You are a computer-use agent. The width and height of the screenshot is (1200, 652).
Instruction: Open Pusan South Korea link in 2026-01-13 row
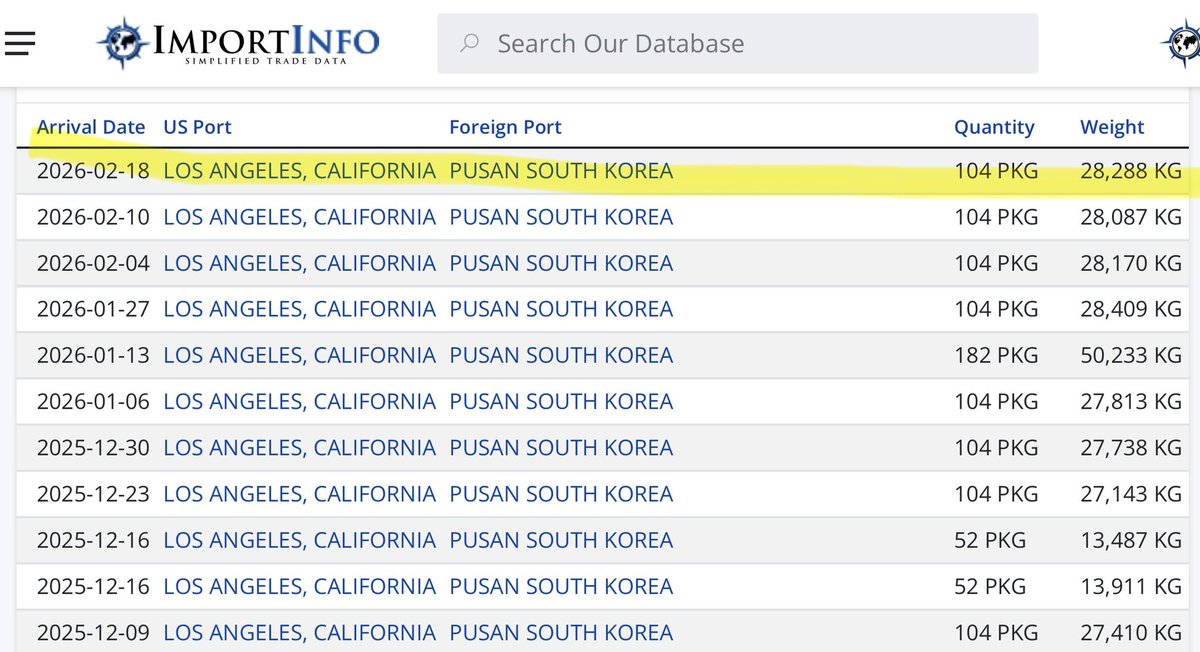[561, 355]
